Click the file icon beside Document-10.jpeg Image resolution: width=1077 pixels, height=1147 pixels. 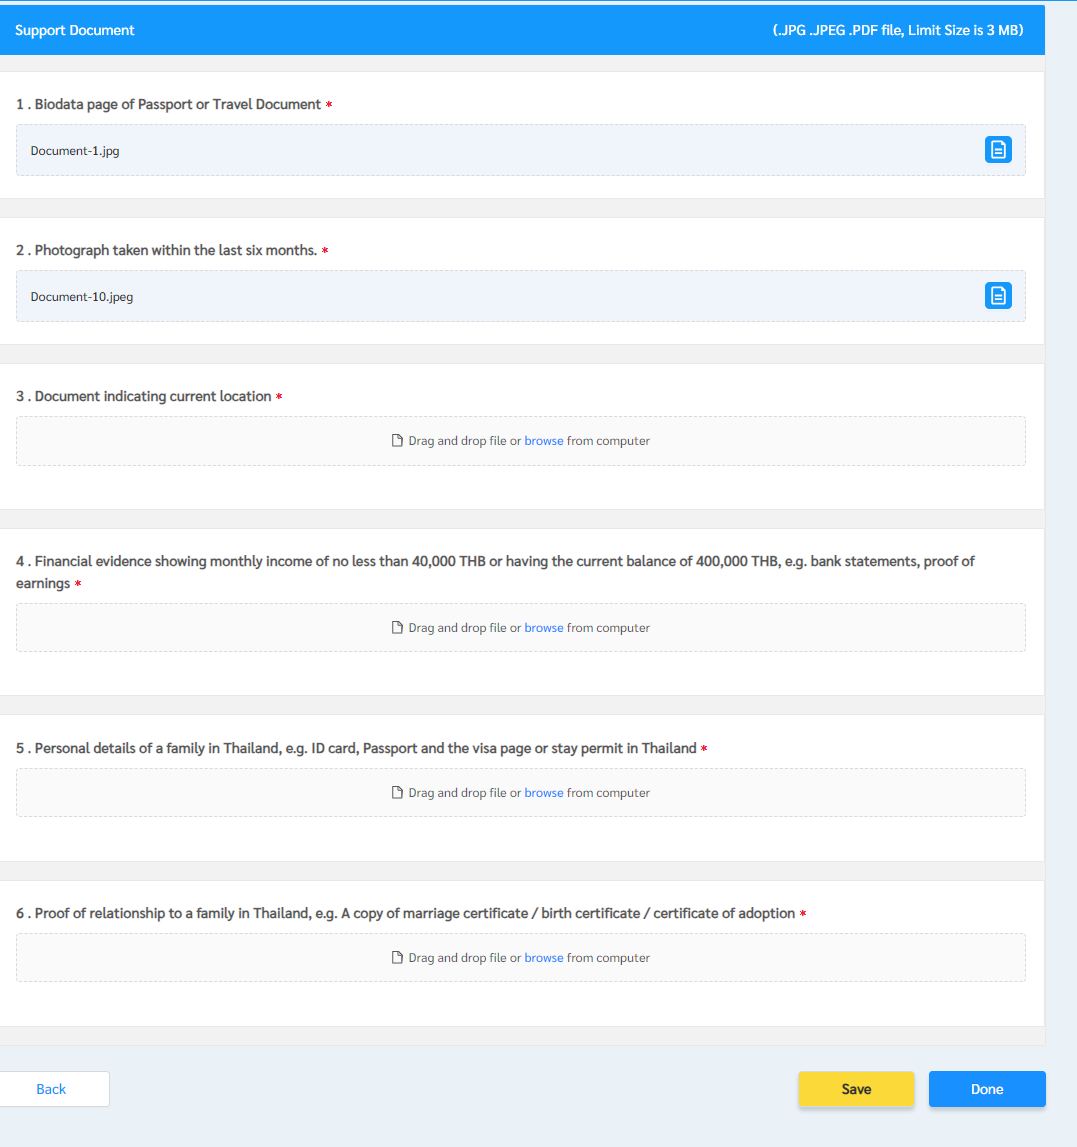[x=998, y=296]
